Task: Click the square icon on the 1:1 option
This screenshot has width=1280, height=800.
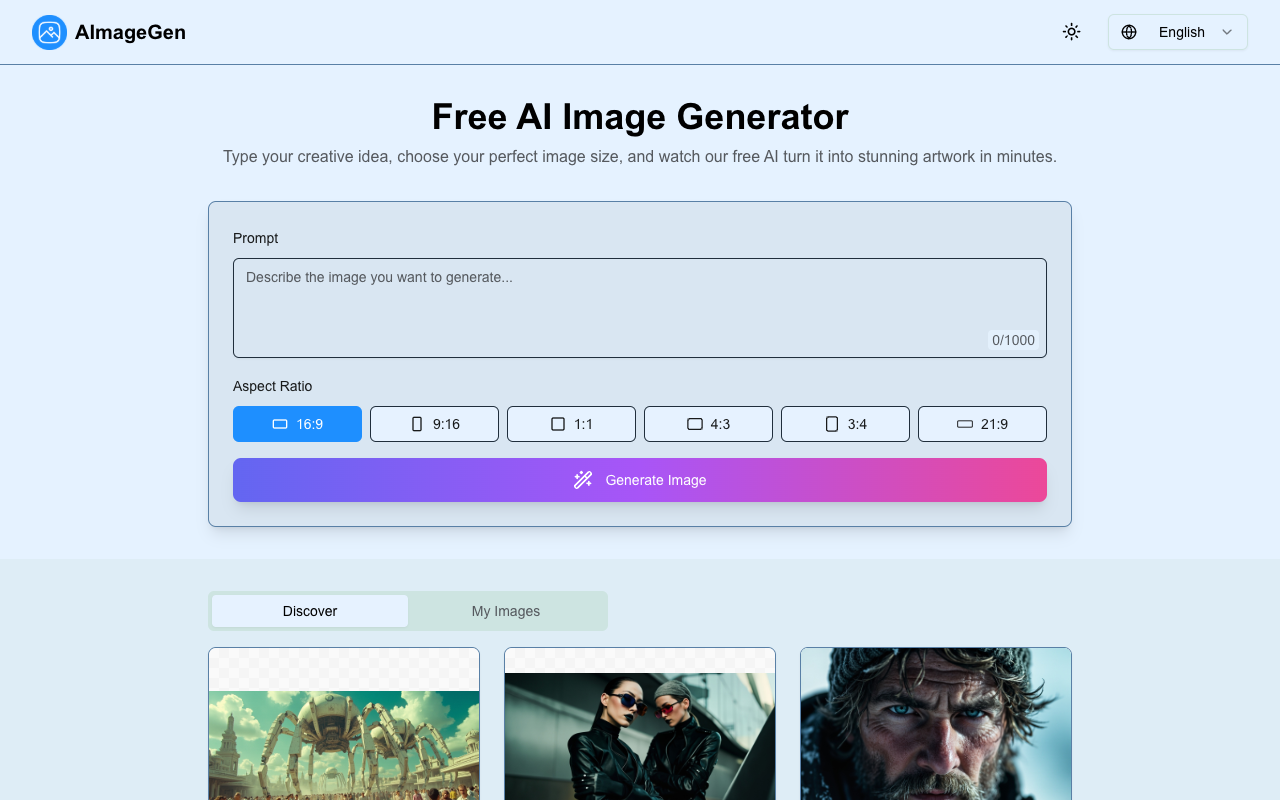Action: (557, 423)
